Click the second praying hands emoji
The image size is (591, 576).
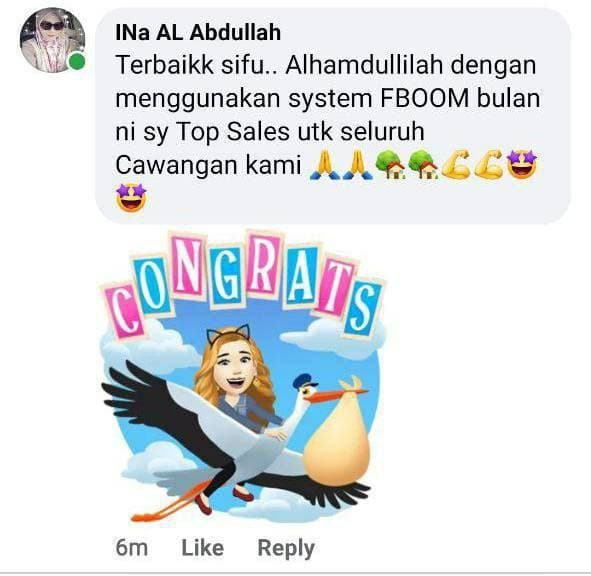click(357, 165)
